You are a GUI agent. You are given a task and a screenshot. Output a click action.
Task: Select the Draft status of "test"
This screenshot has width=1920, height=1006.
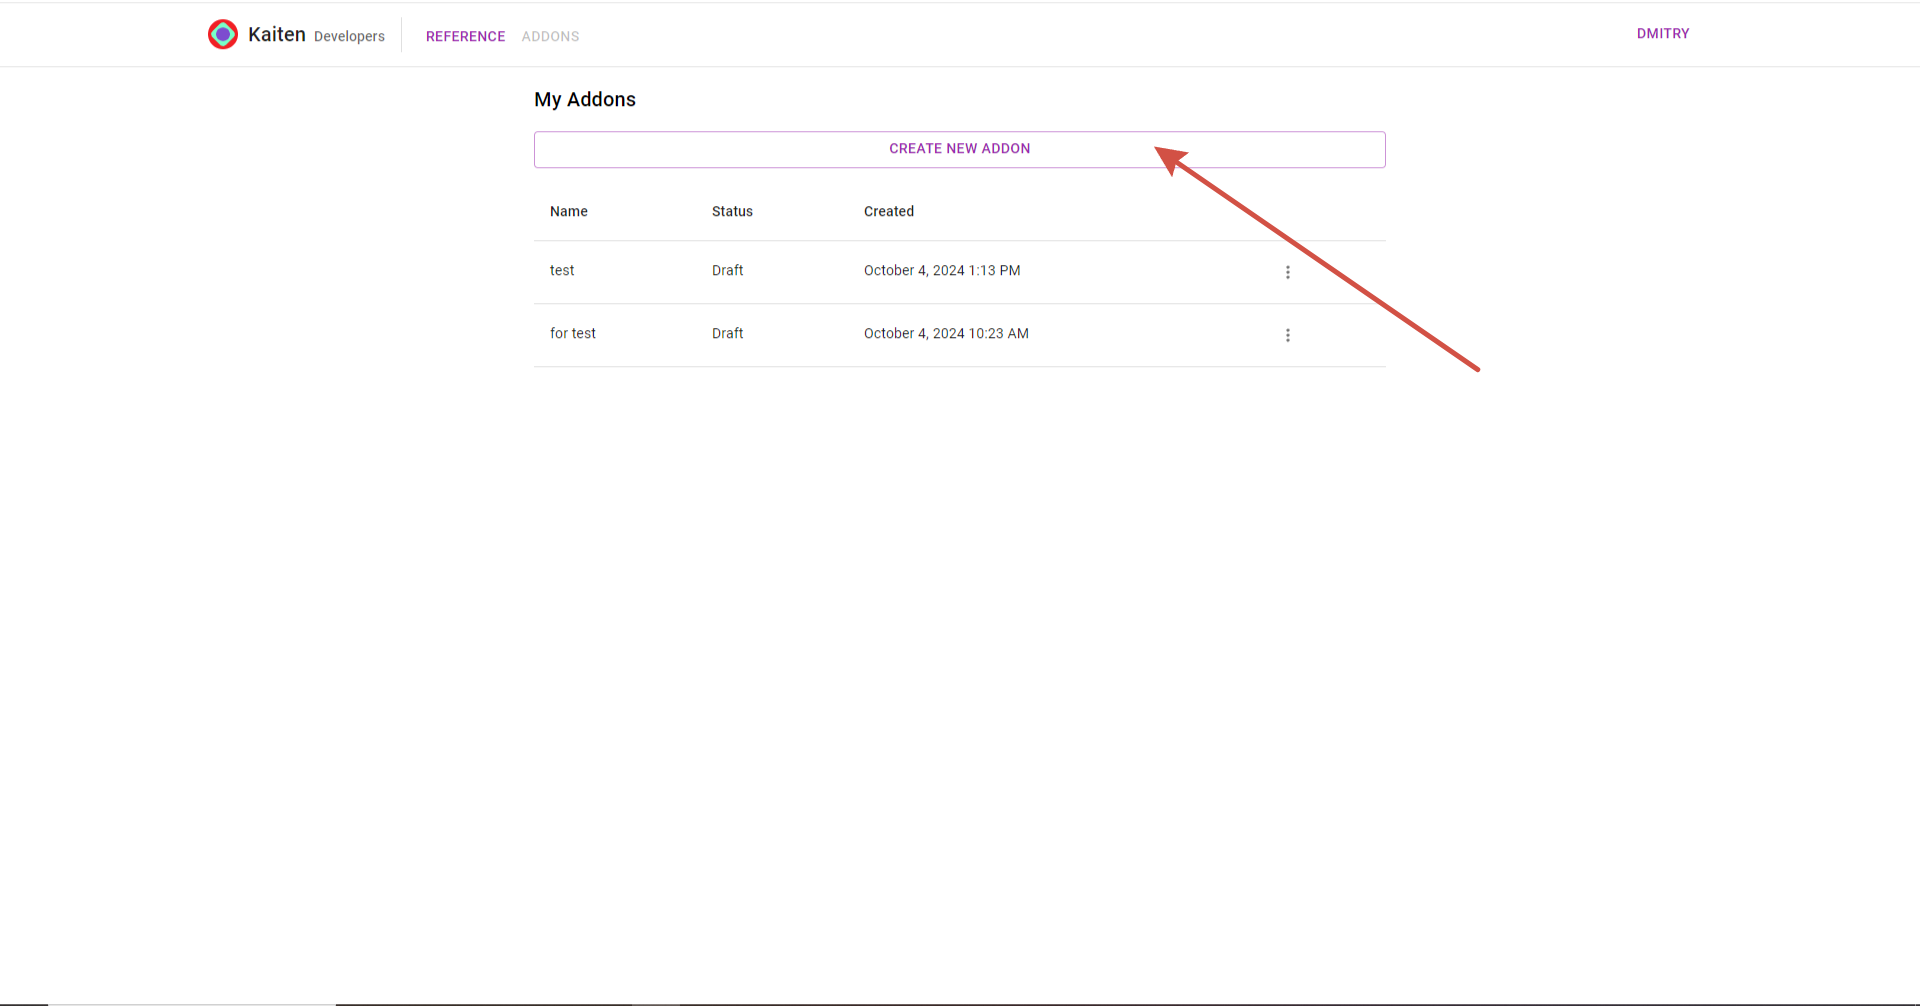coord(727,270)
